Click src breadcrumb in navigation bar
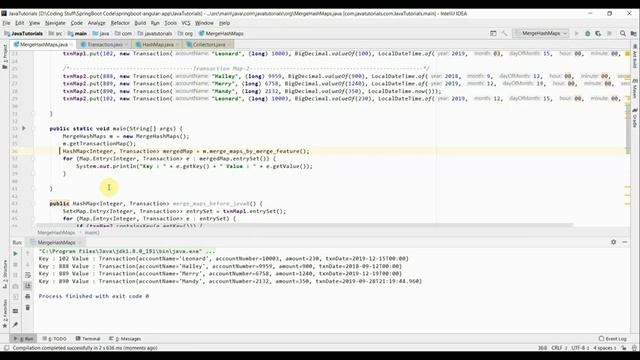Viewport: 640px width, 360px height. click(x=56, y=33)
